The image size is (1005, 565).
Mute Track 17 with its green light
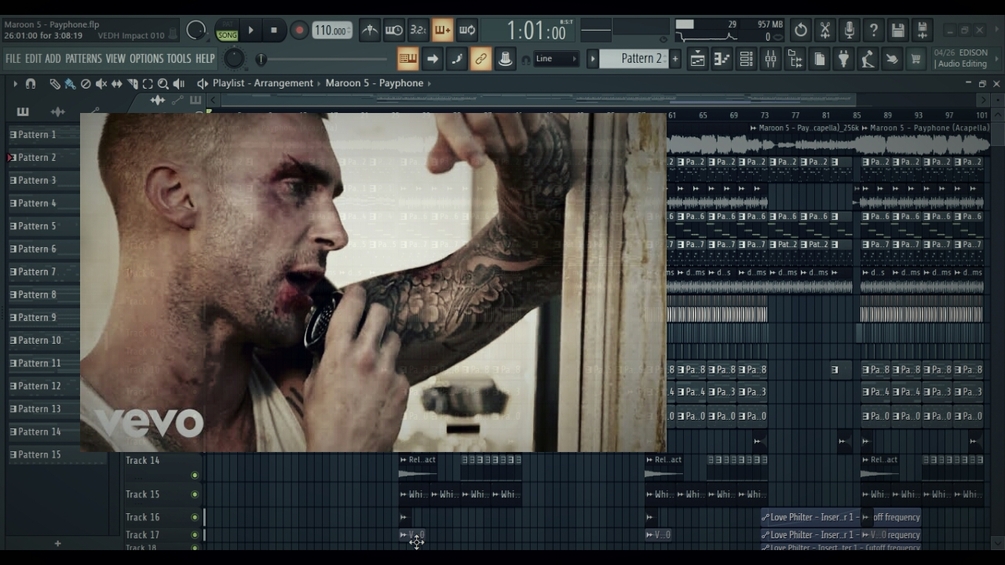tap(195, 535)
